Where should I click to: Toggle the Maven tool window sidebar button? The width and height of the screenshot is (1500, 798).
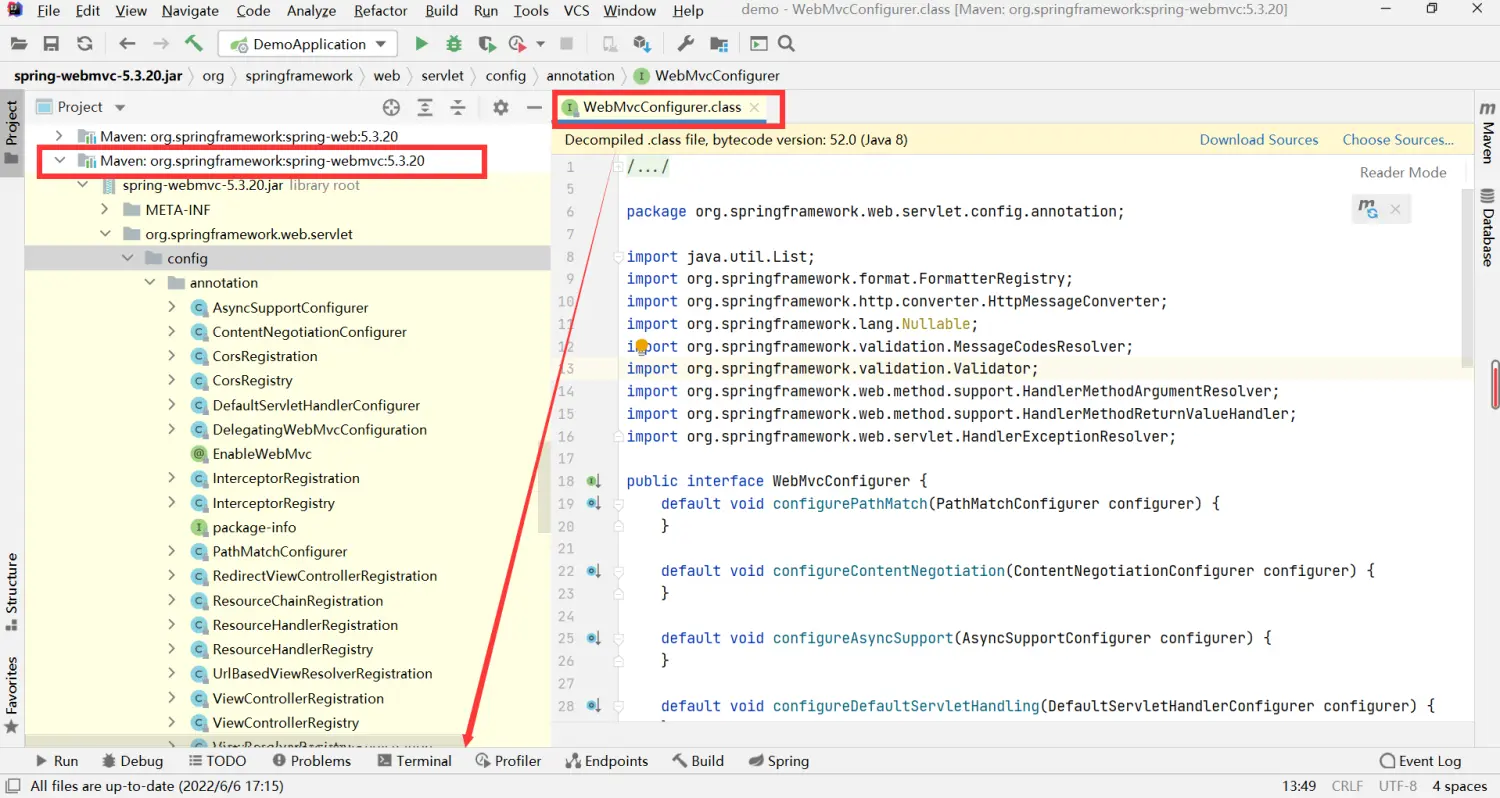point(1487,132)
